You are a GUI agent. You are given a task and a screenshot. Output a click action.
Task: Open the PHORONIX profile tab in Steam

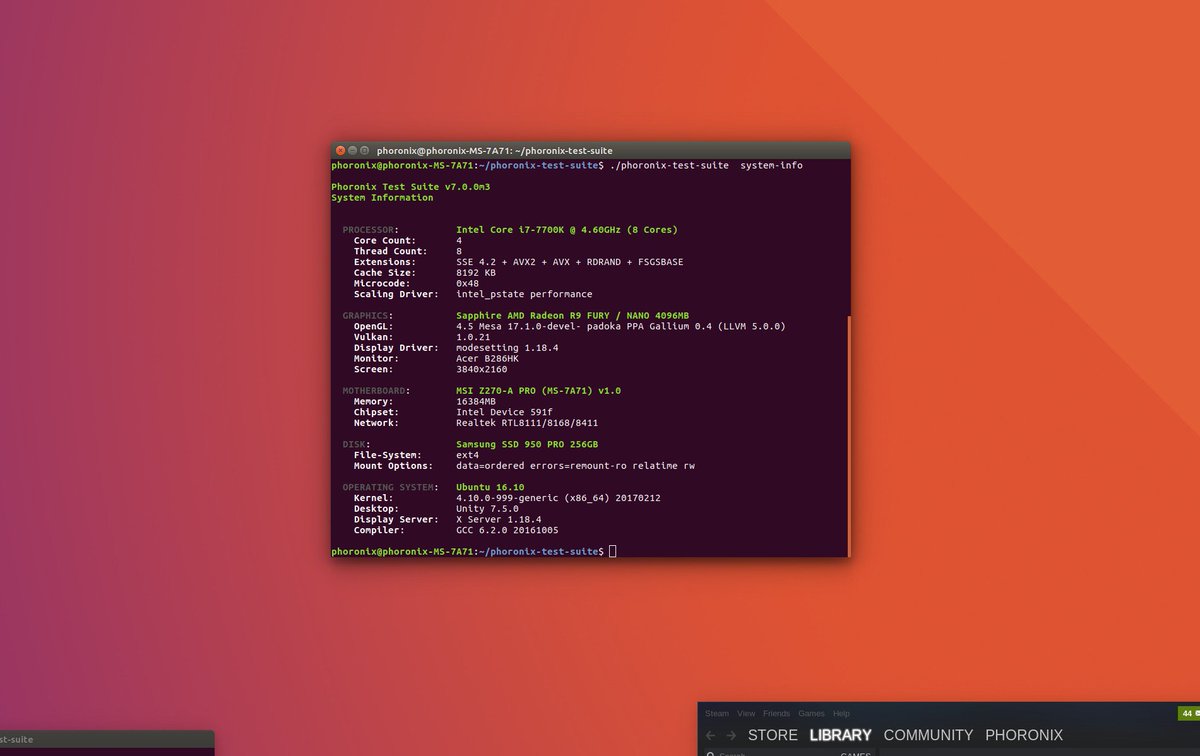click(1024, 735)
